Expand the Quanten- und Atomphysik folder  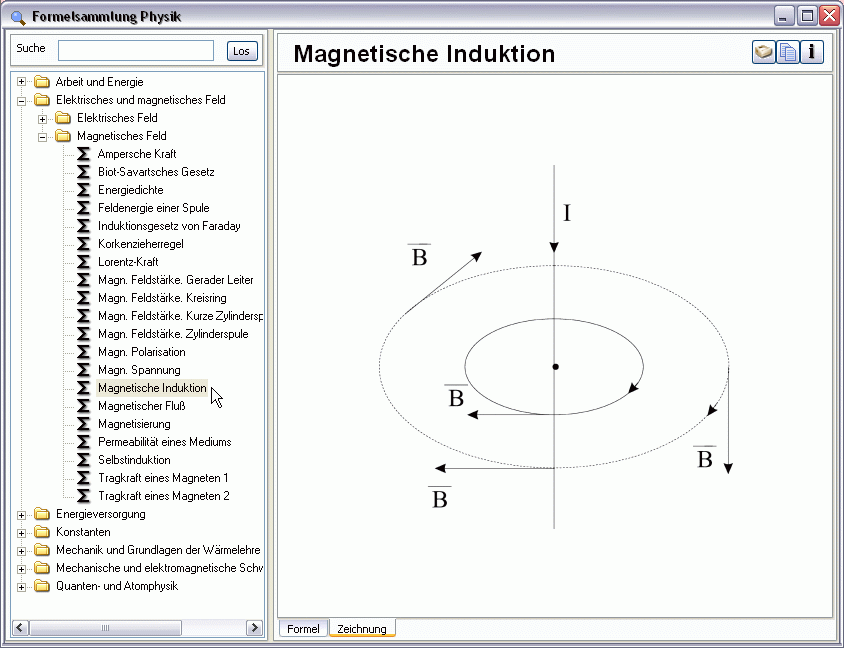(x=22, y=586)
